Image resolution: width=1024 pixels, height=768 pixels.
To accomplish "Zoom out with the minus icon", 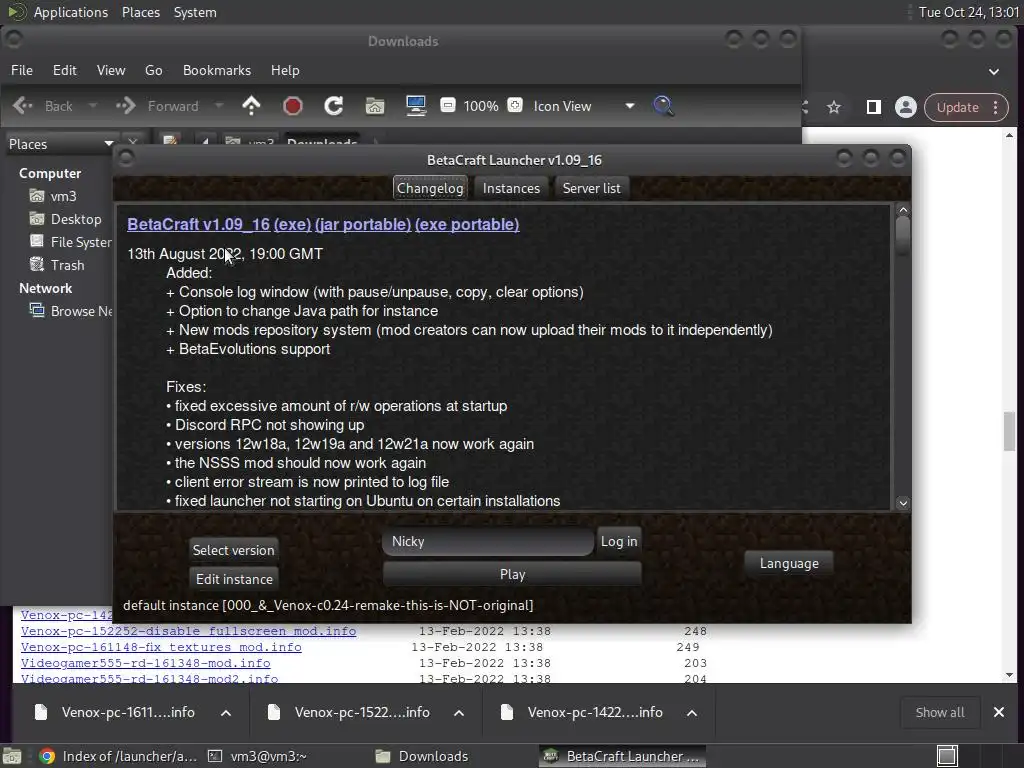I will (x=447, y=105).
